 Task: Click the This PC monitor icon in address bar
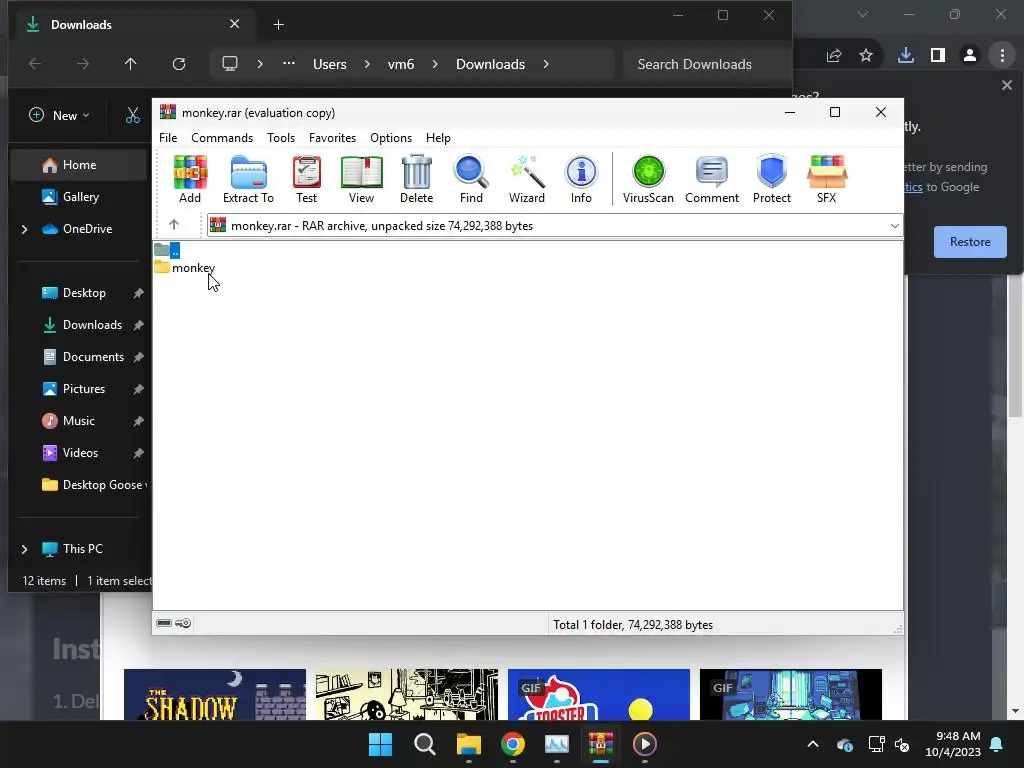coord(230,63)
